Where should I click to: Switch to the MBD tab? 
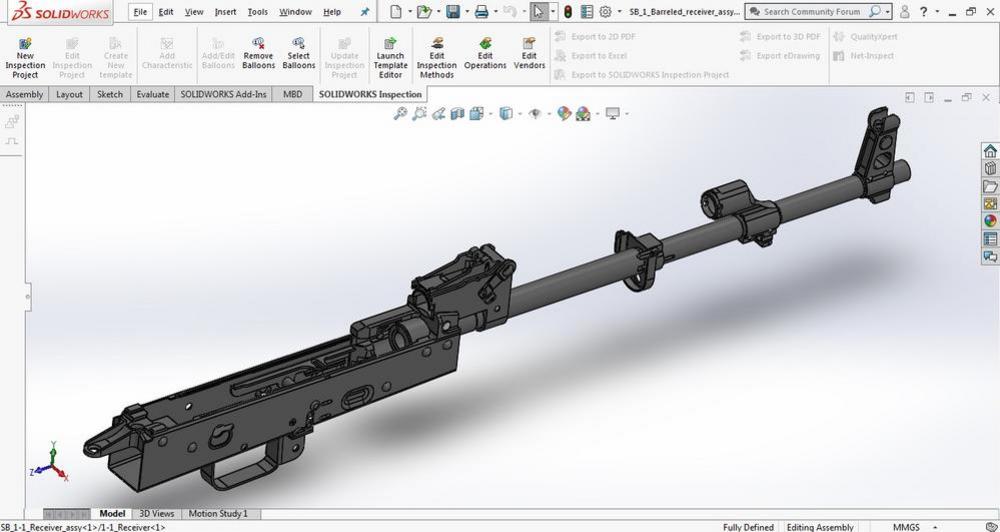pyautogui.click(x=293, y=94)
